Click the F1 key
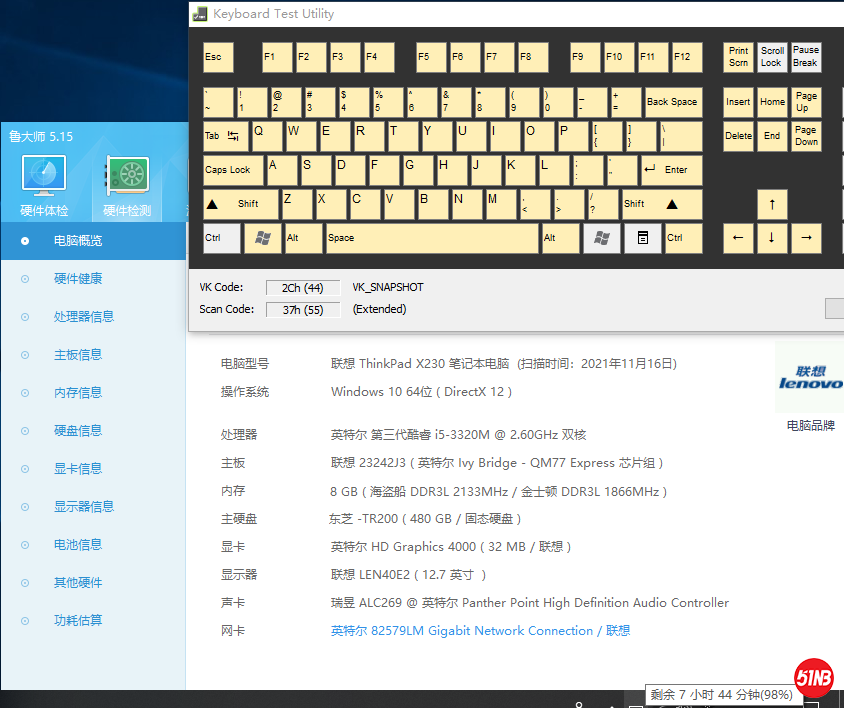This screenshot has width=844, height=708. click(277, 57)
